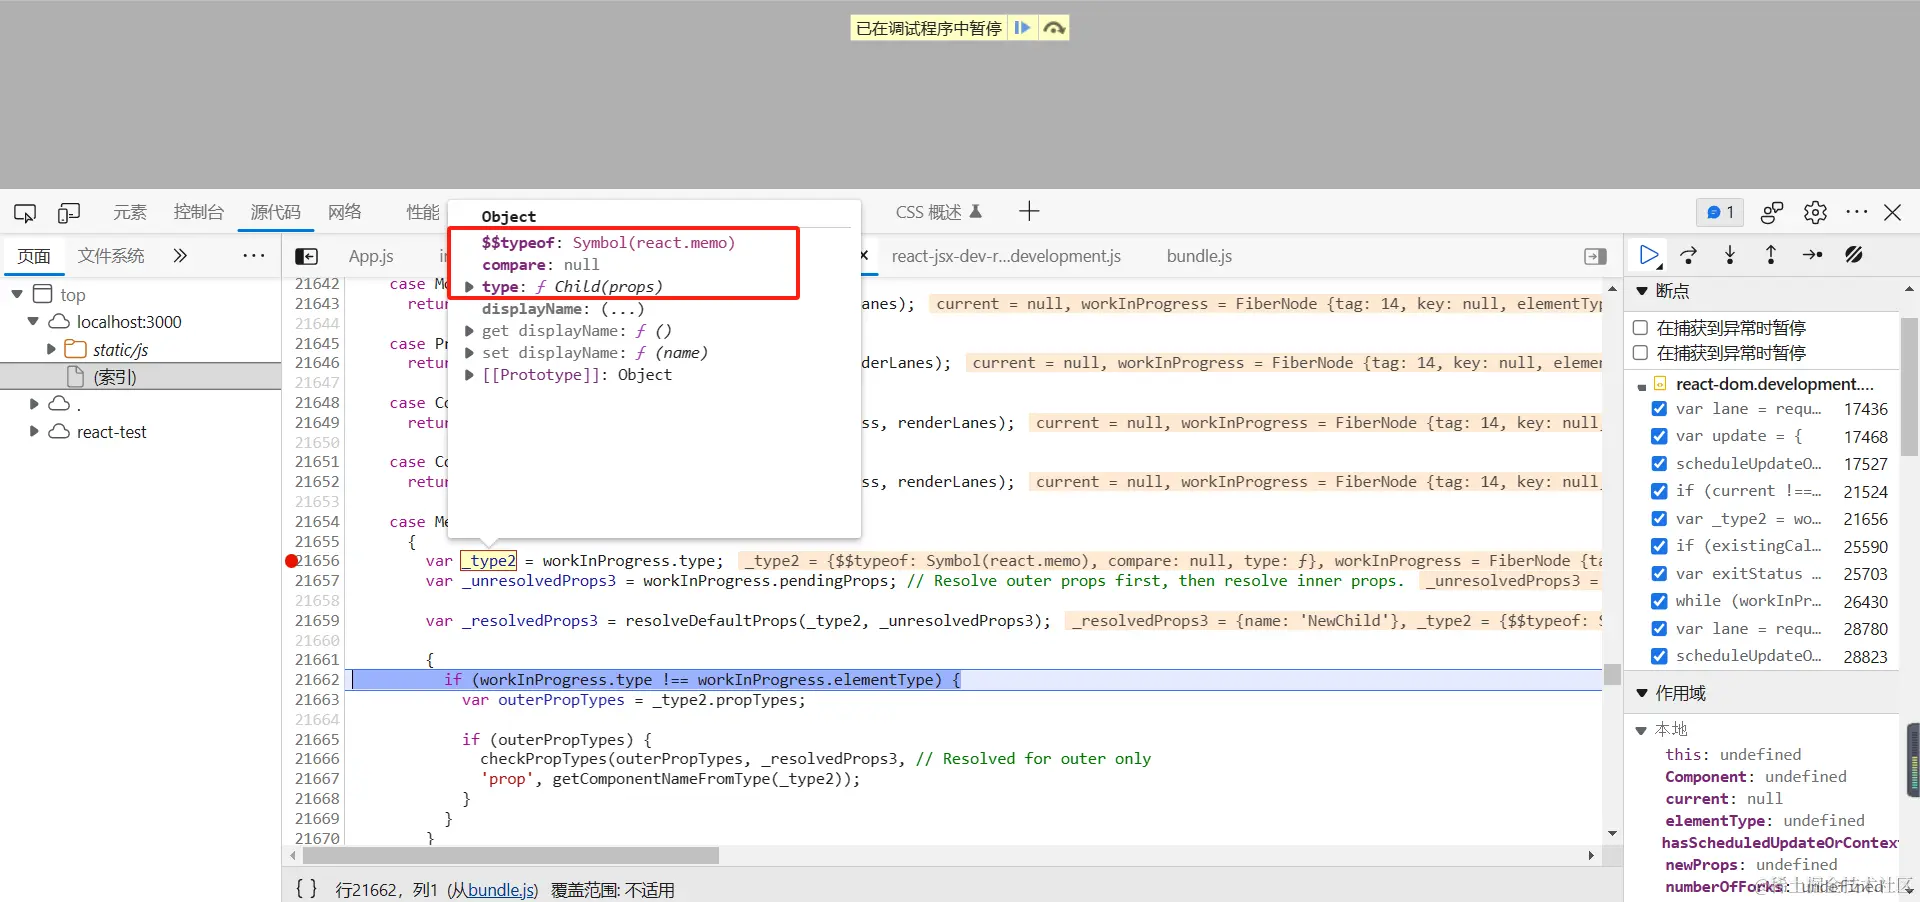Open the 性能 tab

click(x=422, y=212)
